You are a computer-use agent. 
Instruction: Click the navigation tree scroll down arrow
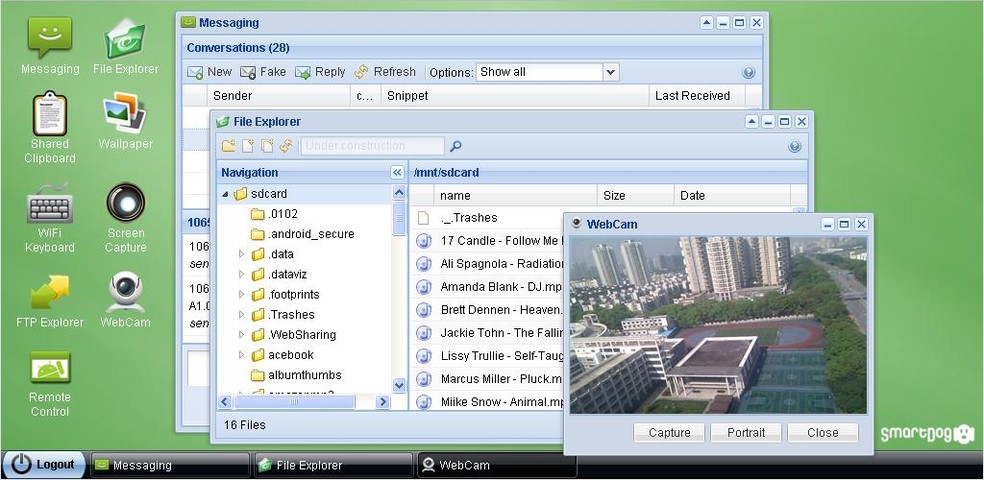[x=399, y=385]
